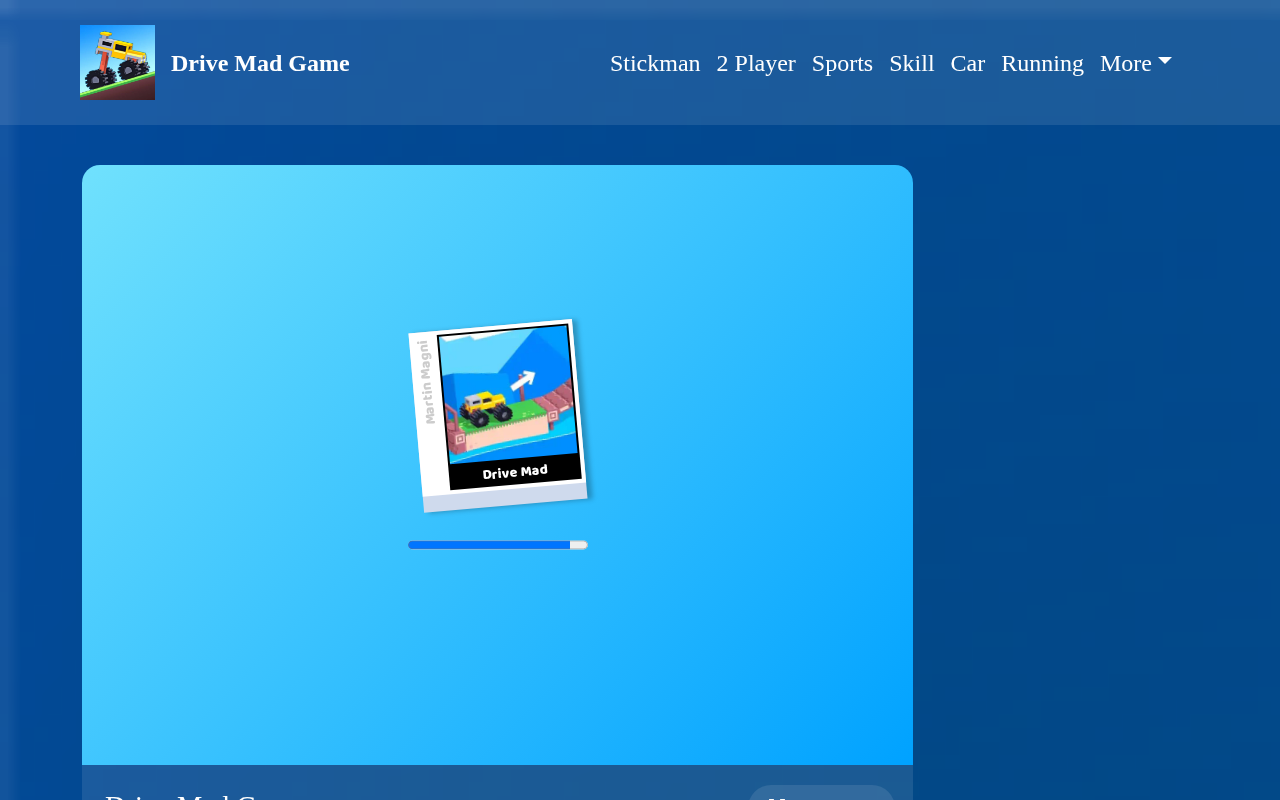Browse the Car games category

[968, 63]
